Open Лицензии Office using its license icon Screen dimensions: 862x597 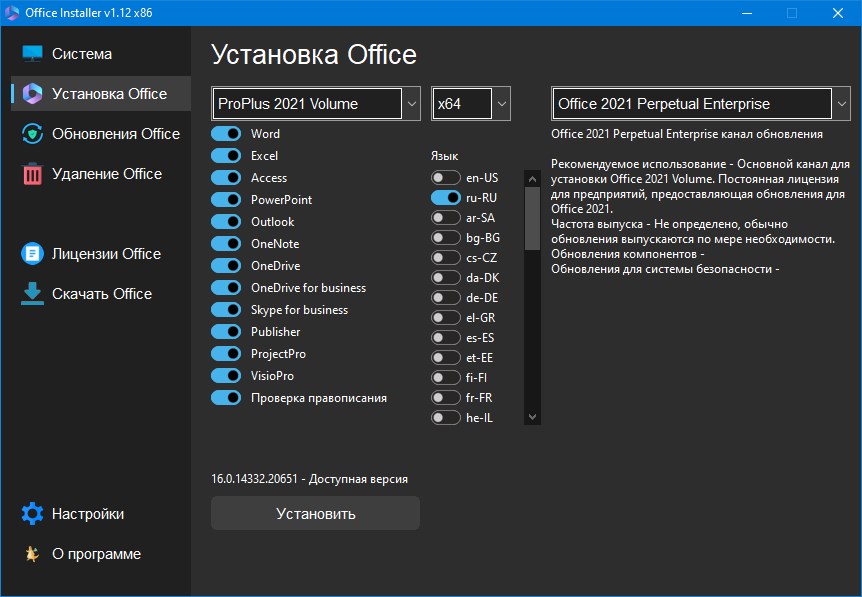pyautogui.click(x=32, y=253)
